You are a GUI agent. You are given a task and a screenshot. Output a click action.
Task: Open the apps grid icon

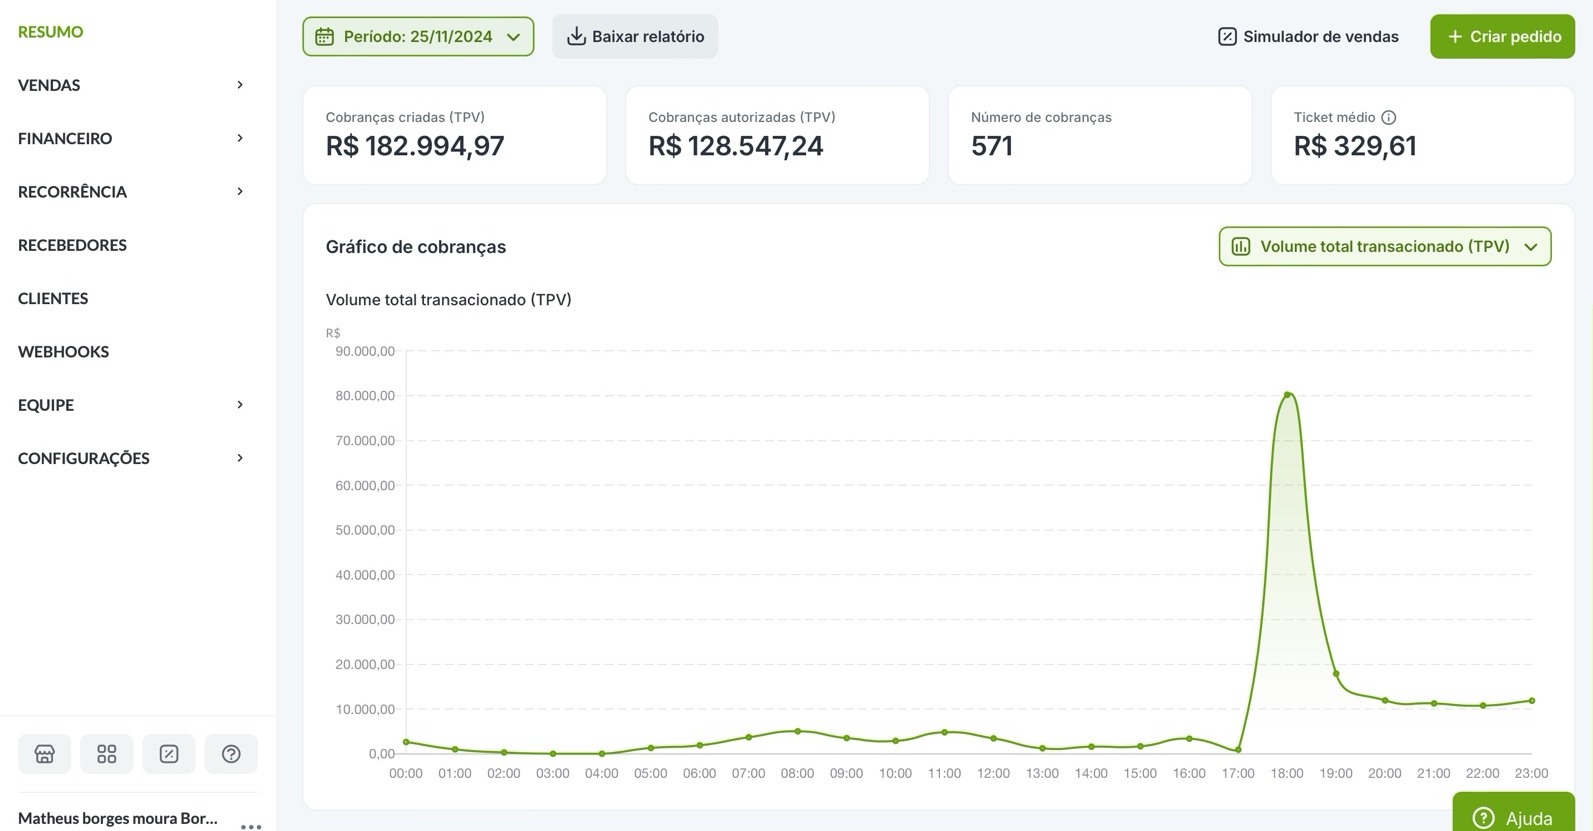[x=107, y=754]
